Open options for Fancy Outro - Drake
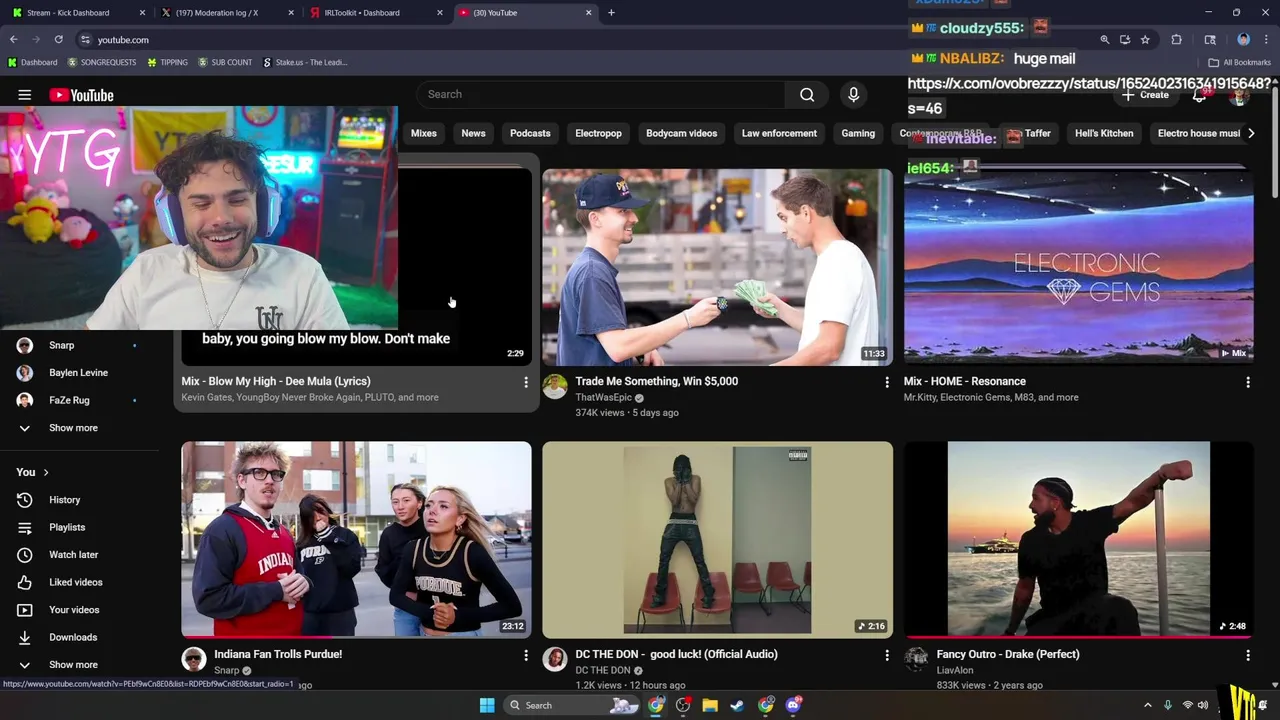The height and width of the screenshot is (720, 1280). pos(1247,655)
